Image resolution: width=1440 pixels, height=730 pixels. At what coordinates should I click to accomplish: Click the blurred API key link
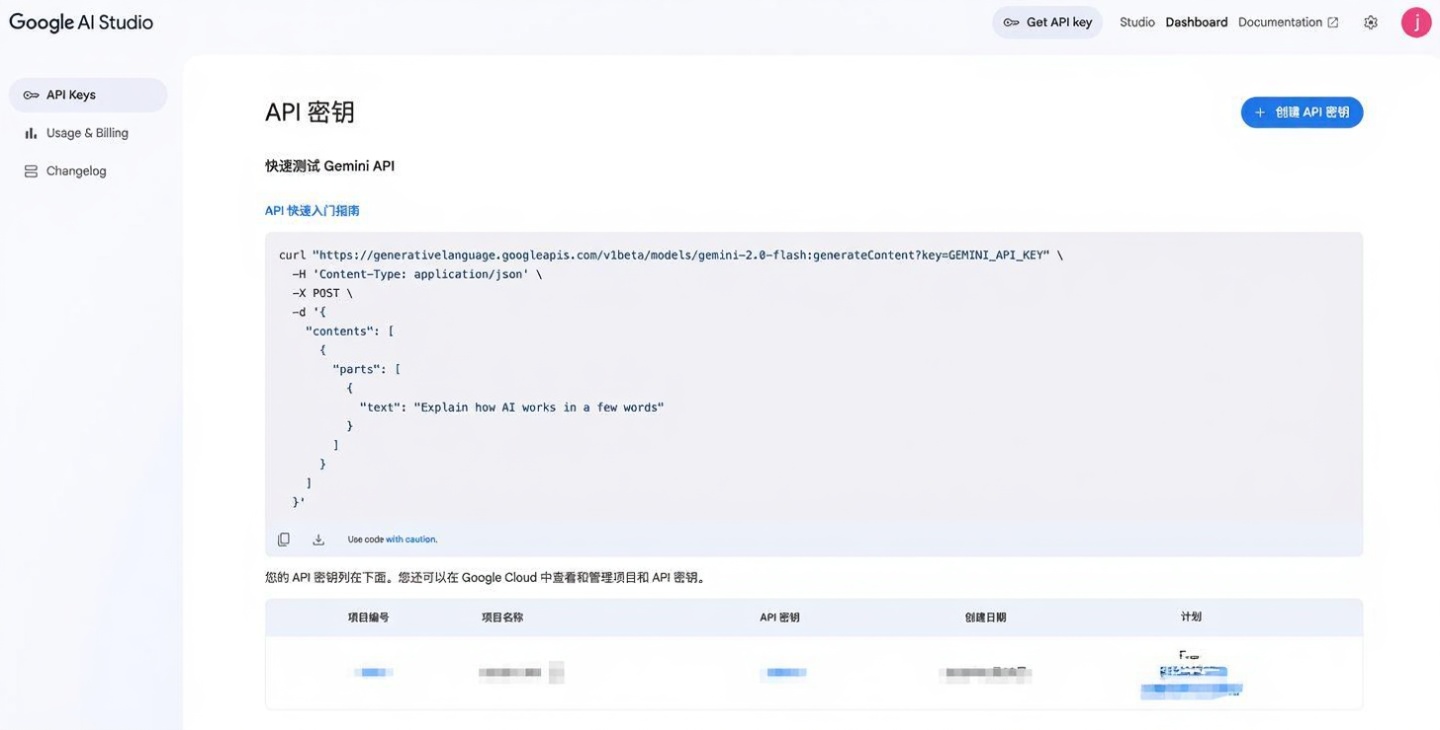click(782, 672)
